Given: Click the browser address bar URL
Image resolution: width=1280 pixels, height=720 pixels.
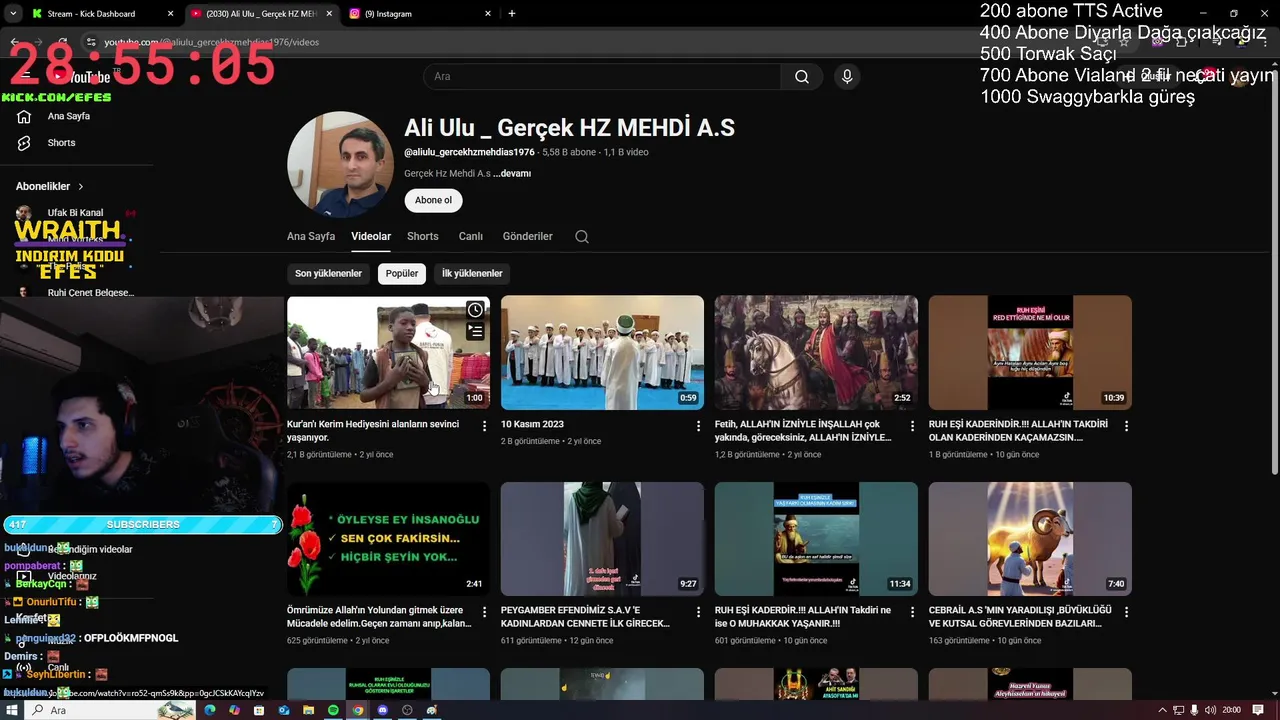Looking at the screenshot, I should click(x=212, y=42).
